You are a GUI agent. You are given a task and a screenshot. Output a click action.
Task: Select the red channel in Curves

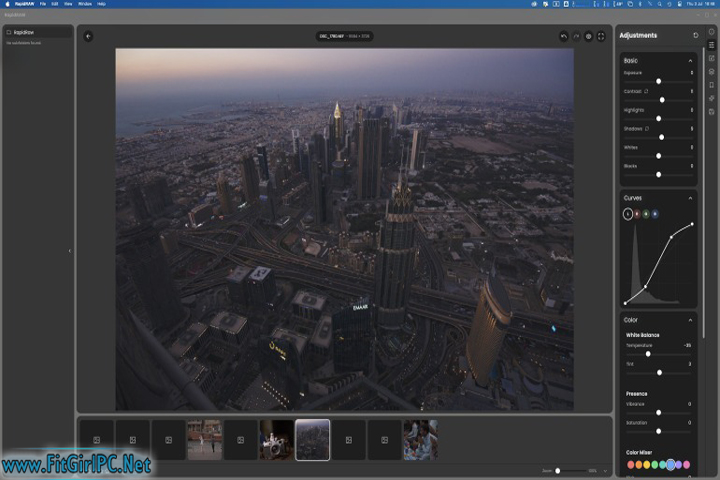637,213
